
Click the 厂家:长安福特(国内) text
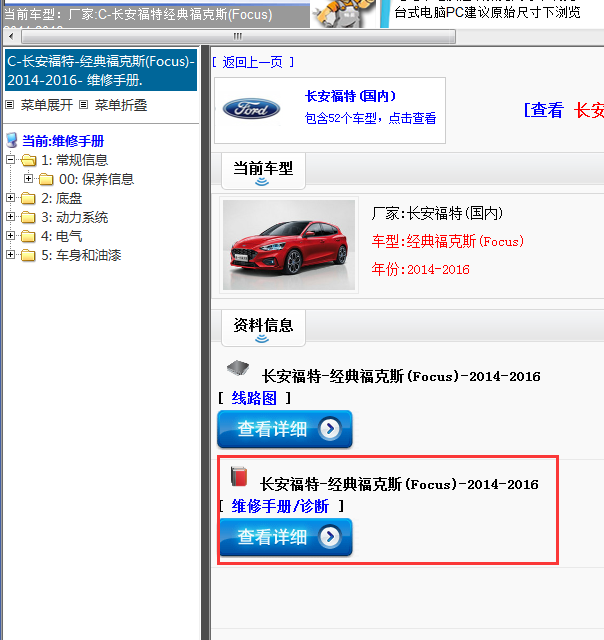tap(437, 213)
